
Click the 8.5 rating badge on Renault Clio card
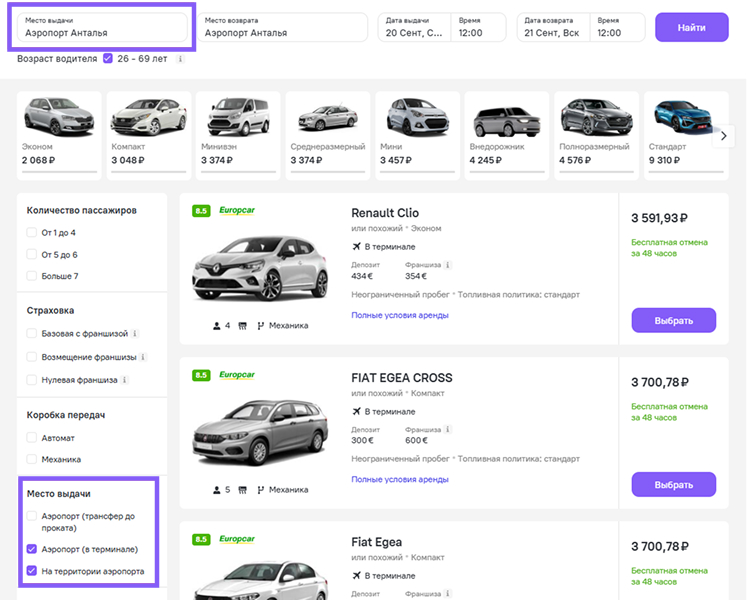pyautogui.click(x=201, y=211)
